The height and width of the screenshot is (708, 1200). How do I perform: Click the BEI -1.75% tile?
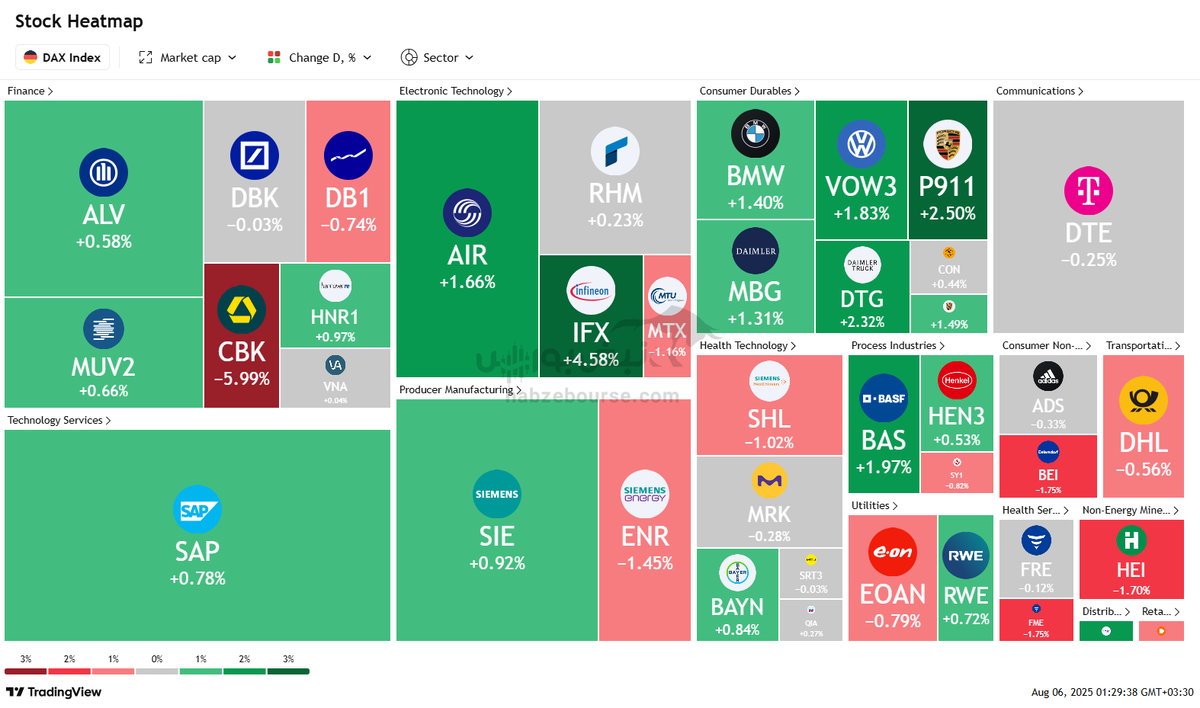point(1048,468)
